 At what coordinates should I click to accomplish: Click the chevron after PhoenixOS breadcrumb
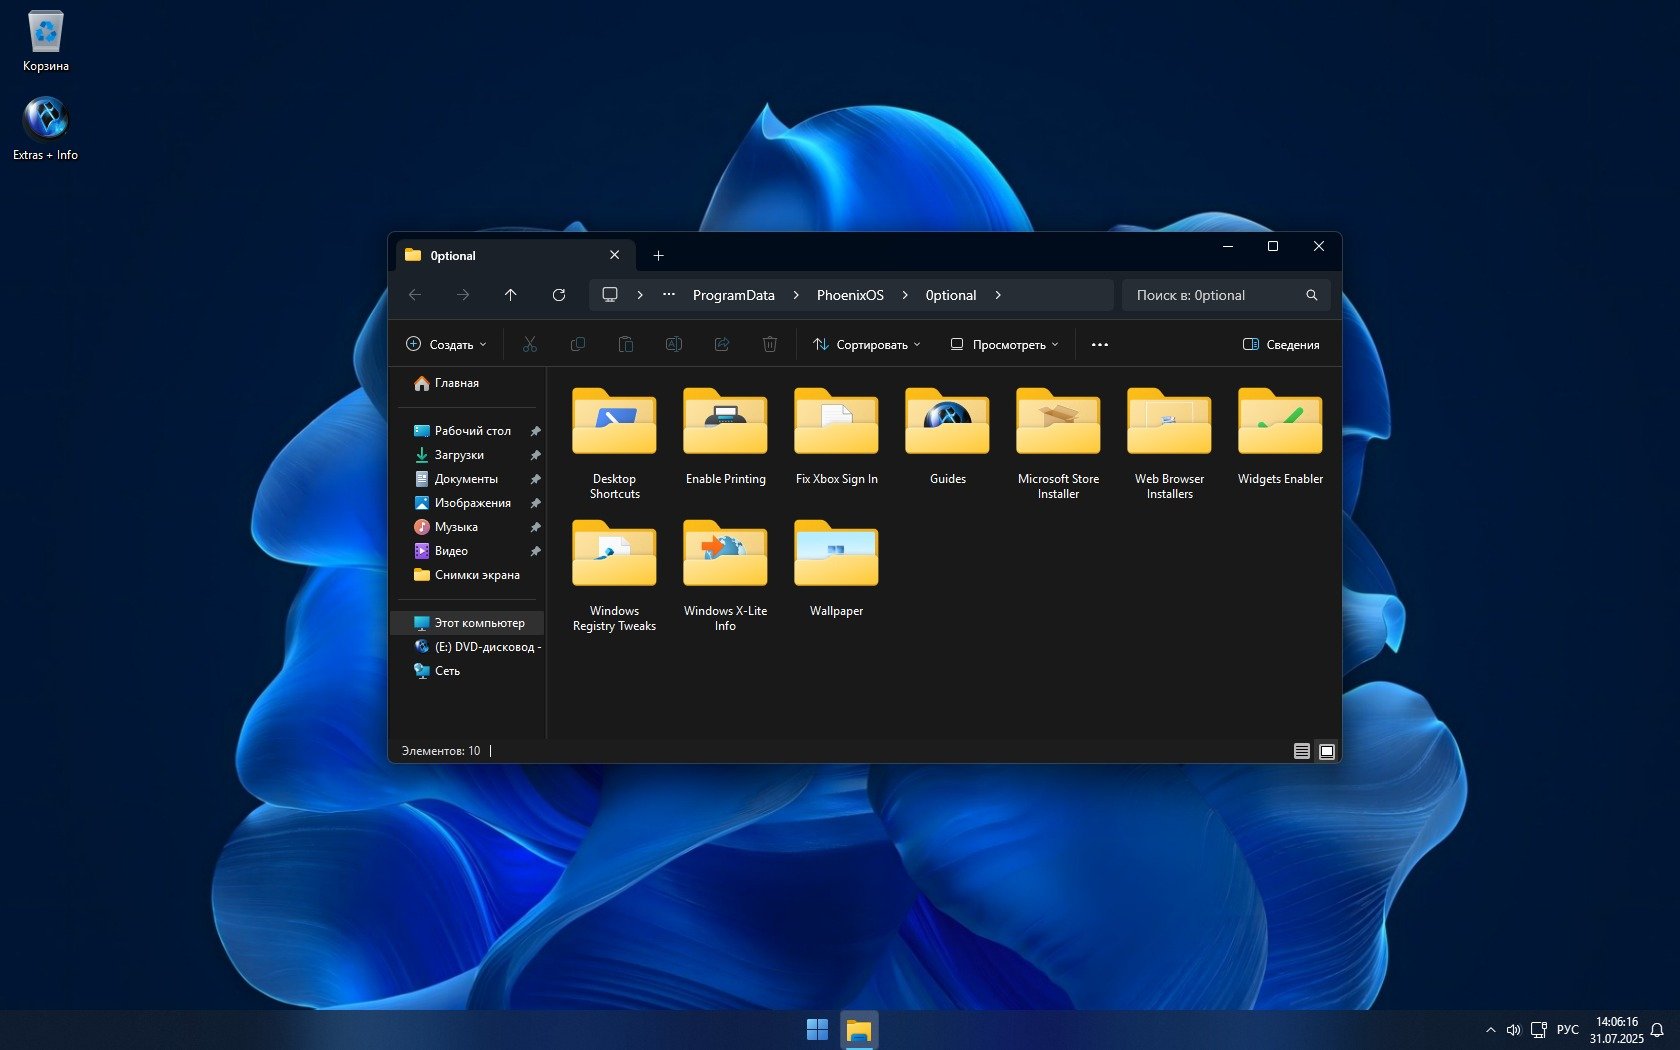[905, 295]
